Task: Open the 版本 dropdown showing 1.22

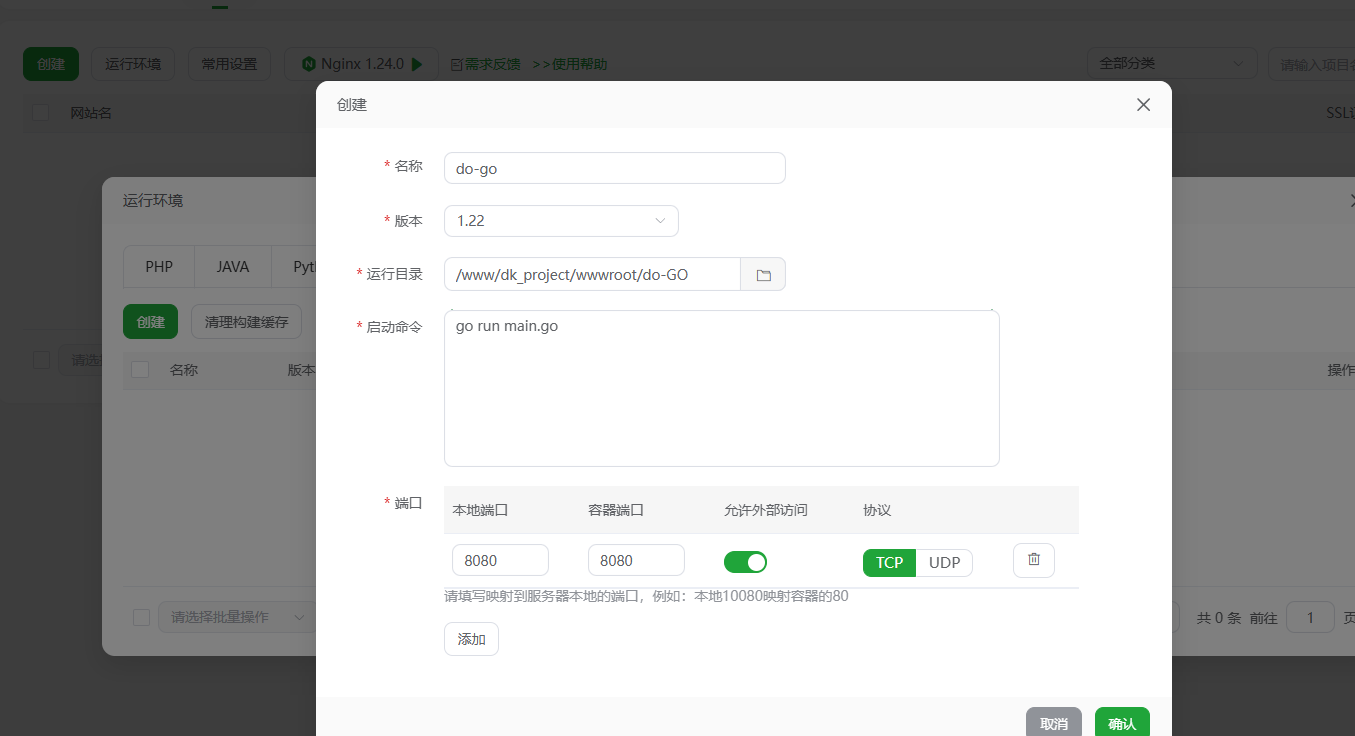Action: coord(560,220)
